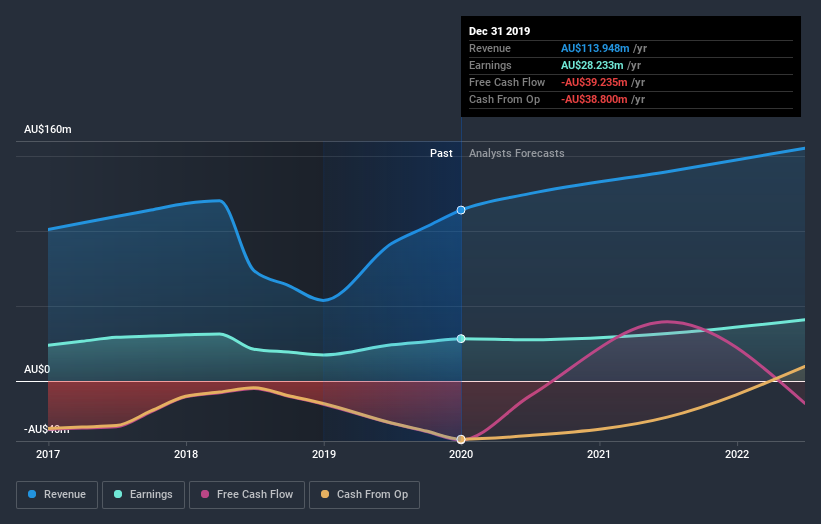This screenshot has height=524, width=821.
Task: Click the Analysts Forecasts label
Action: coord(516,153)
